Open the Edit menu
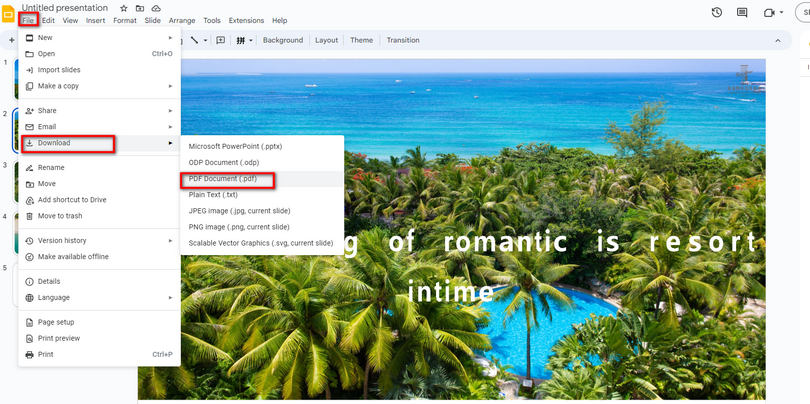 pos(49,21)
